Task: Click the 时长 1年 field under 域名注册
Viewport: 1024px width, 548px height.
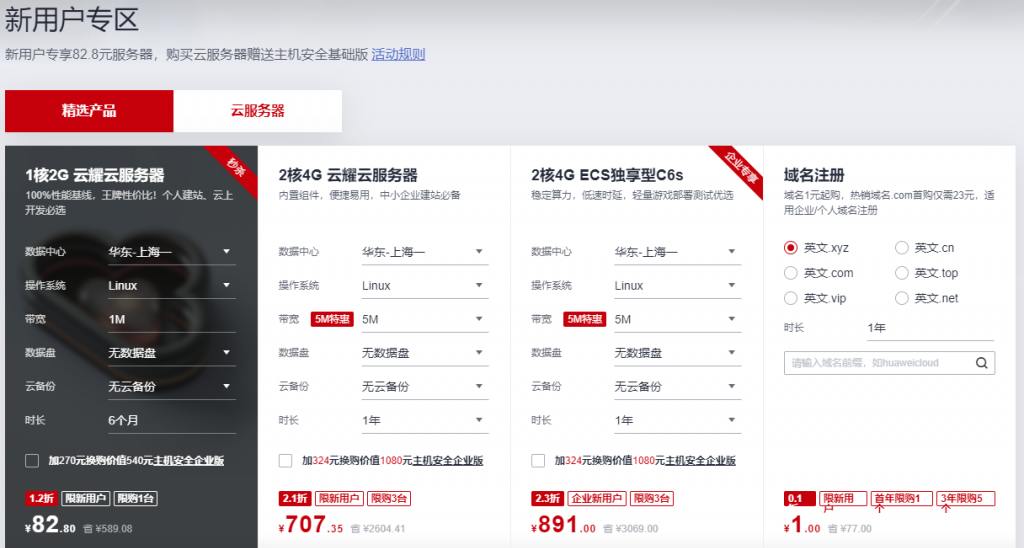Action: [930, 328]
